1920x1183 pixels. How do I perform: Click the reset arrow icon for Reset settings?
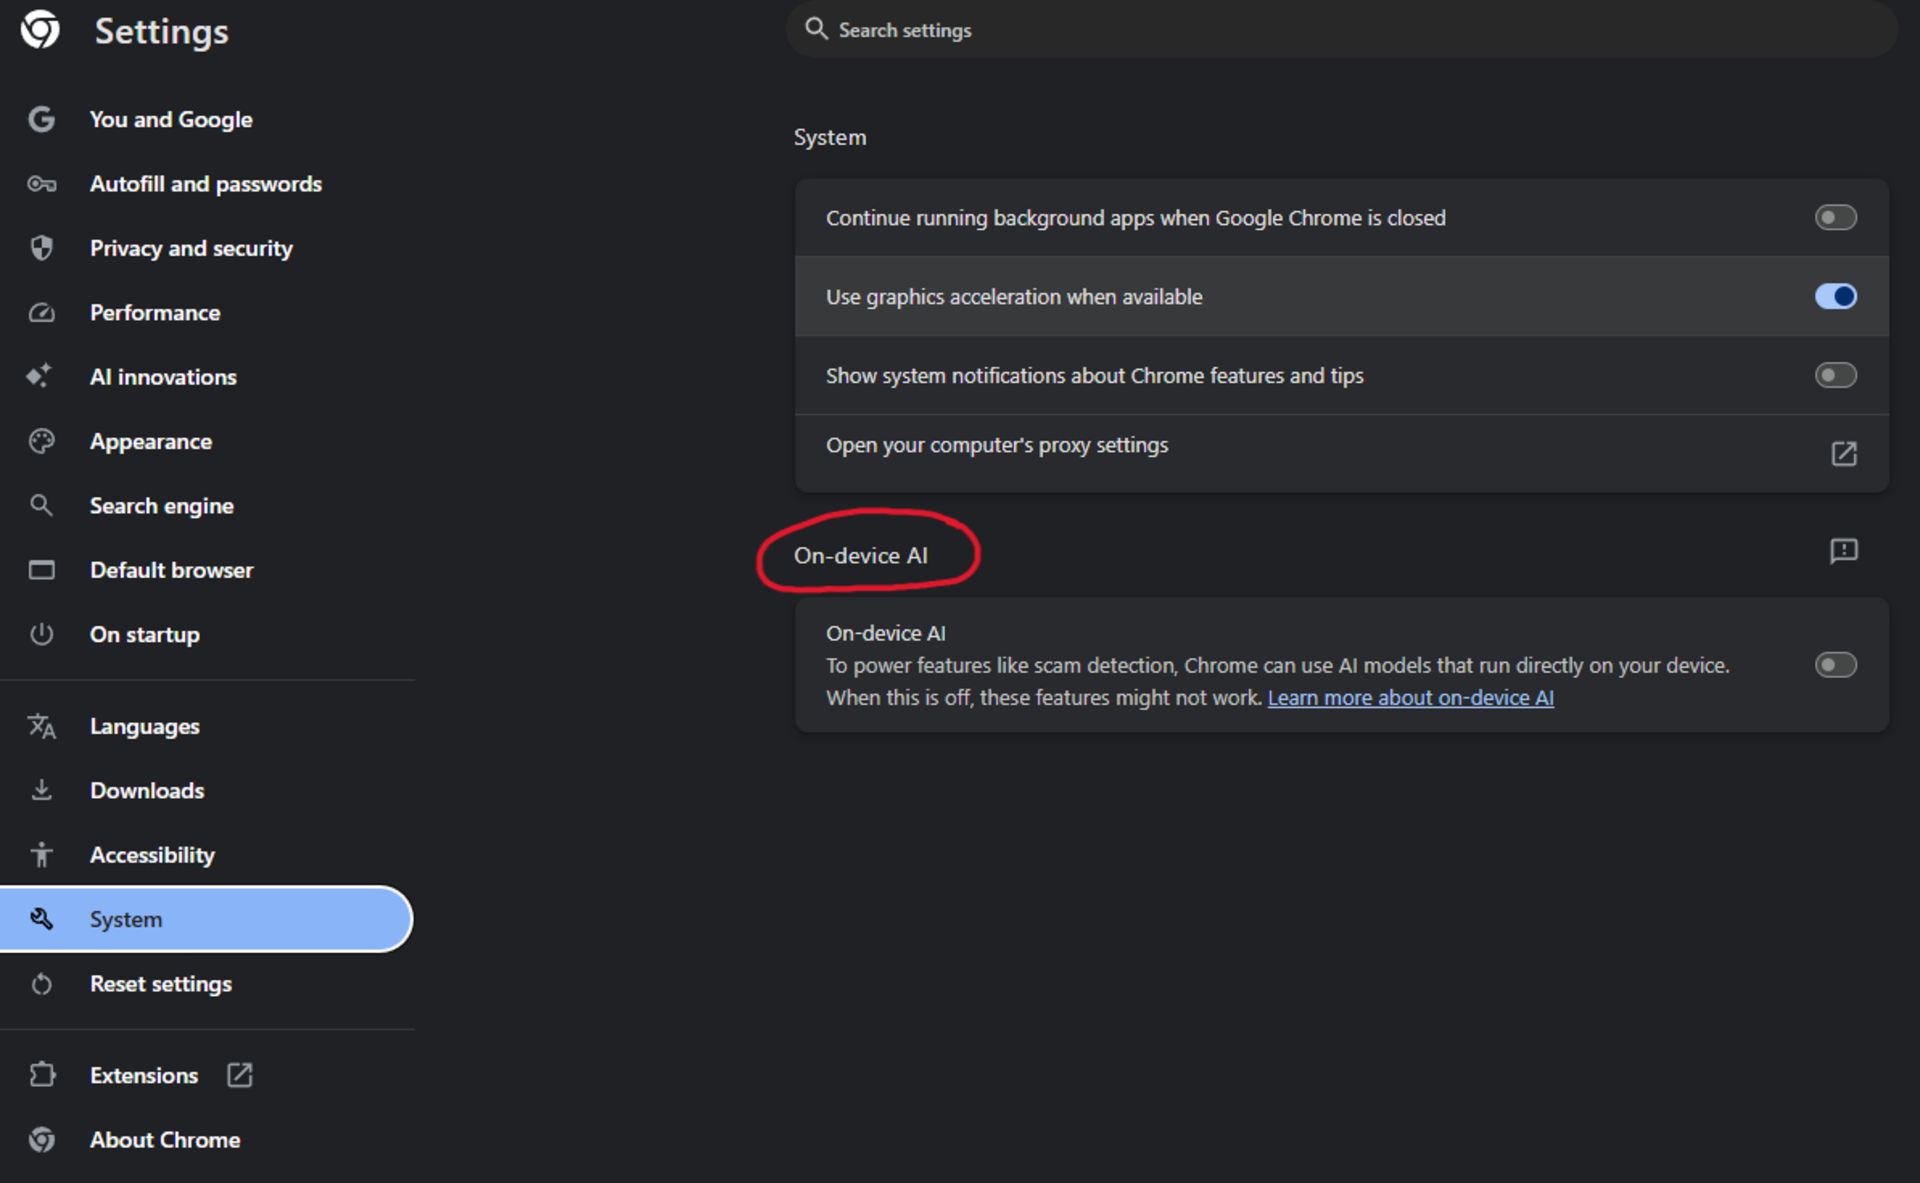tap(41, 984)
